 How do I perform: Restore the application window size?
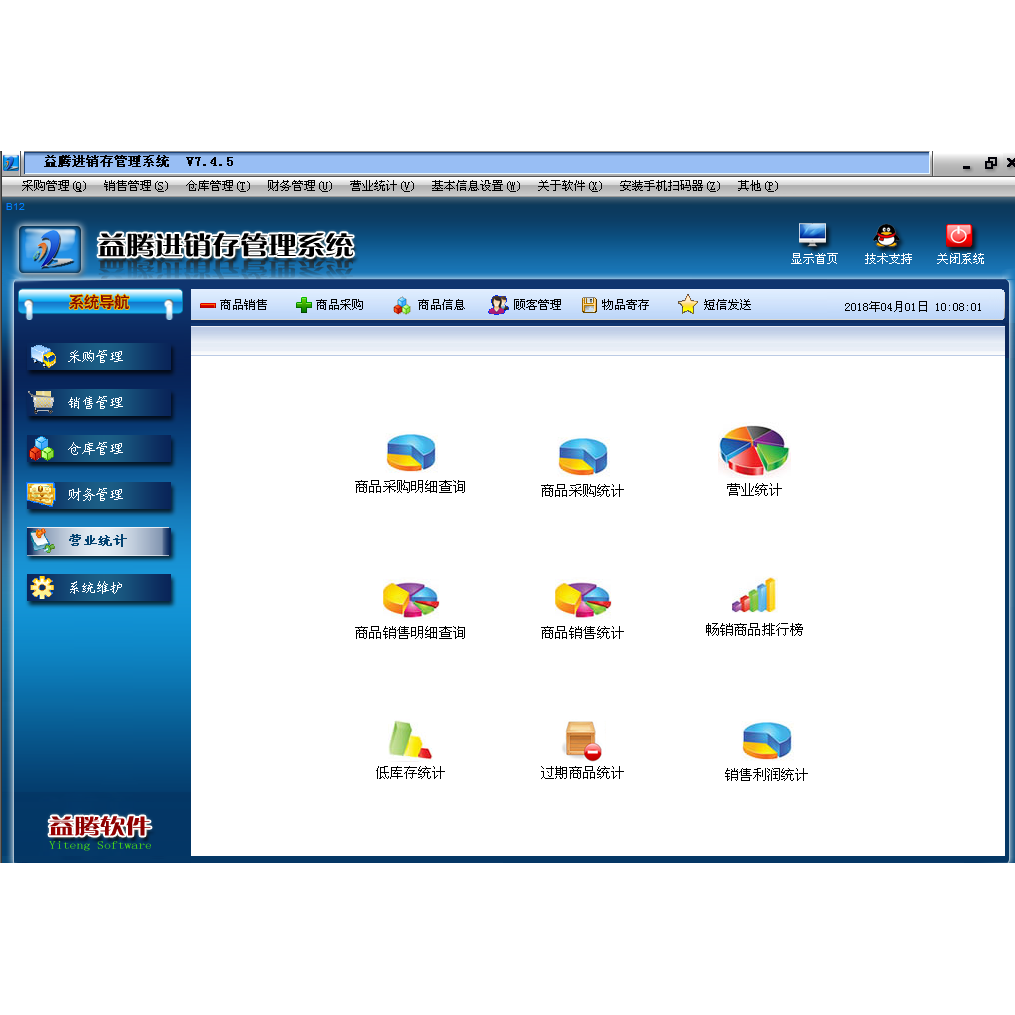tap(990, 163)
